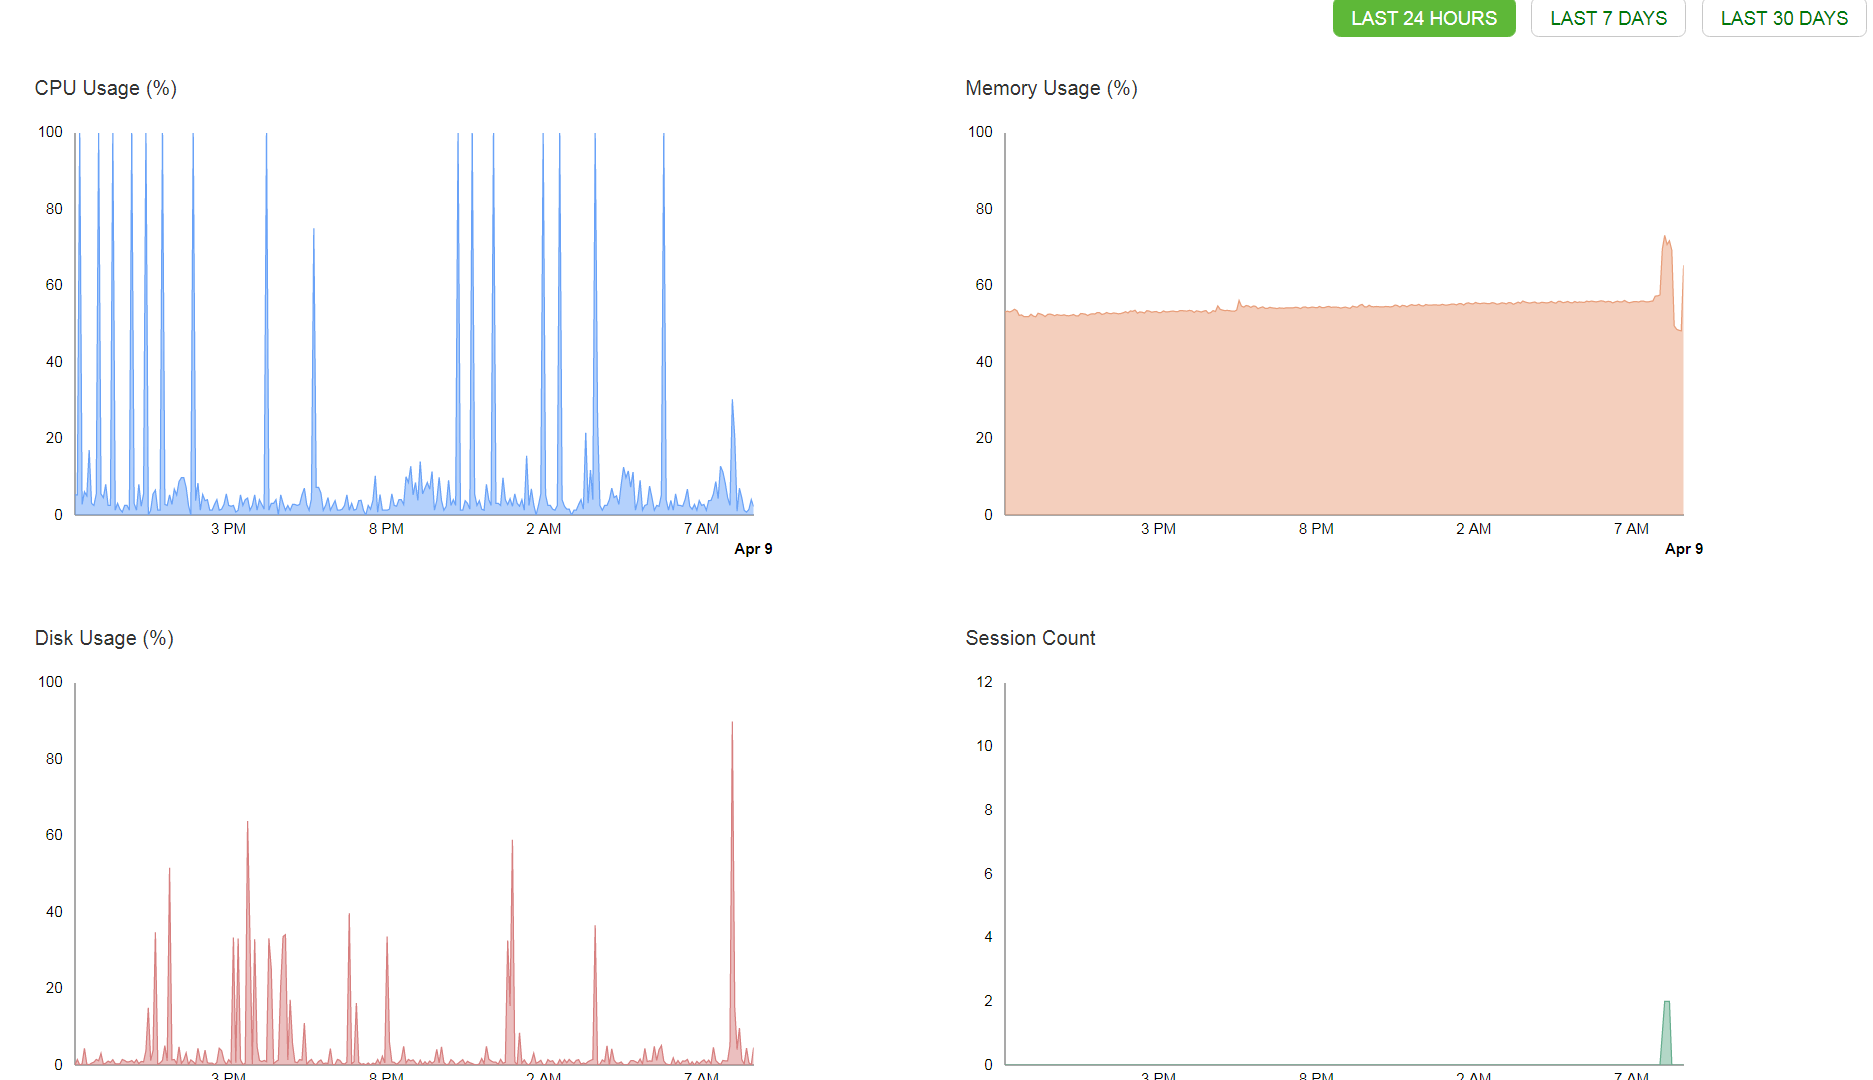The height and width of the screenshot is (1080, 1873).
Task: Click the 7 AM label under the Memory Usage chart
Action: (x=1631, y=529)
